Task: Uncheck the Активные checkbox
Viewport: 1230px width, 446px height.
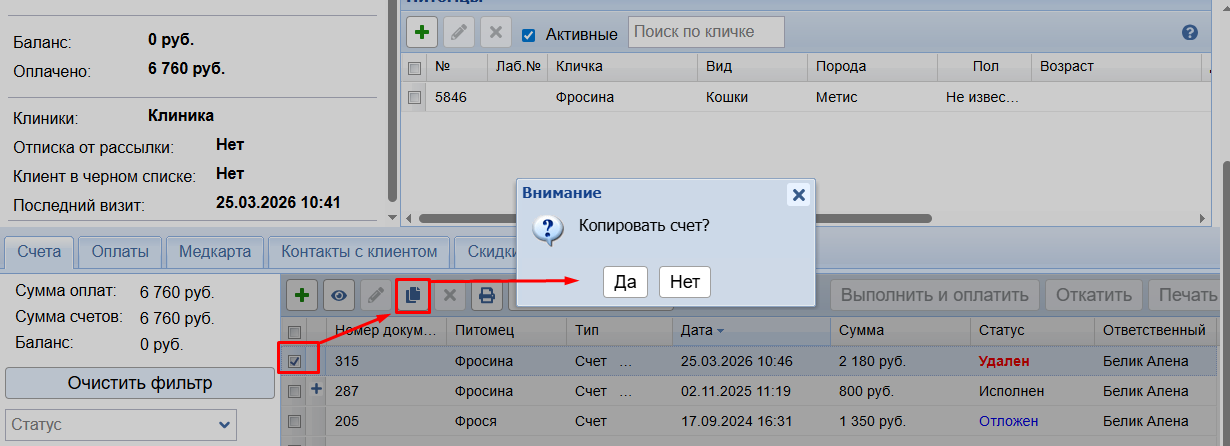Action: [528, 35]
